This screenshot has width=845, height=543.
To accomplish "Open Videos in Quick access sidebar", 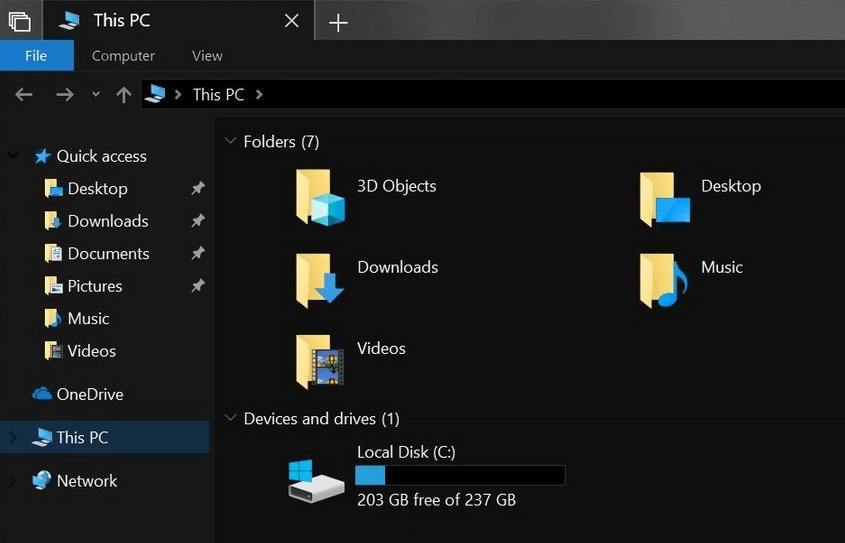I will pos(80,351).
